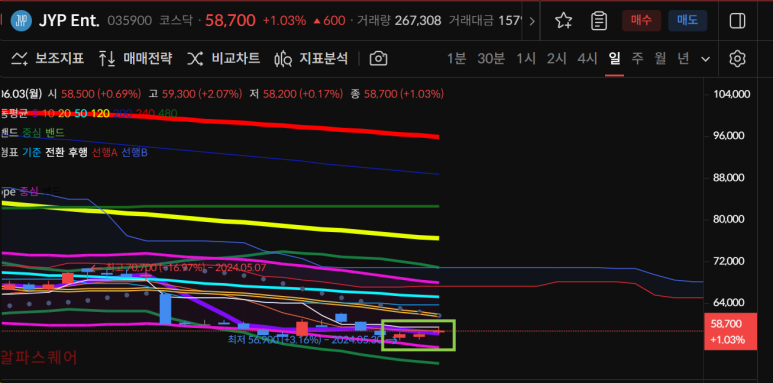Click the 최저 56,900 low marker label
The width and height of the screenshot is (773, 383).
pos(305,339)
